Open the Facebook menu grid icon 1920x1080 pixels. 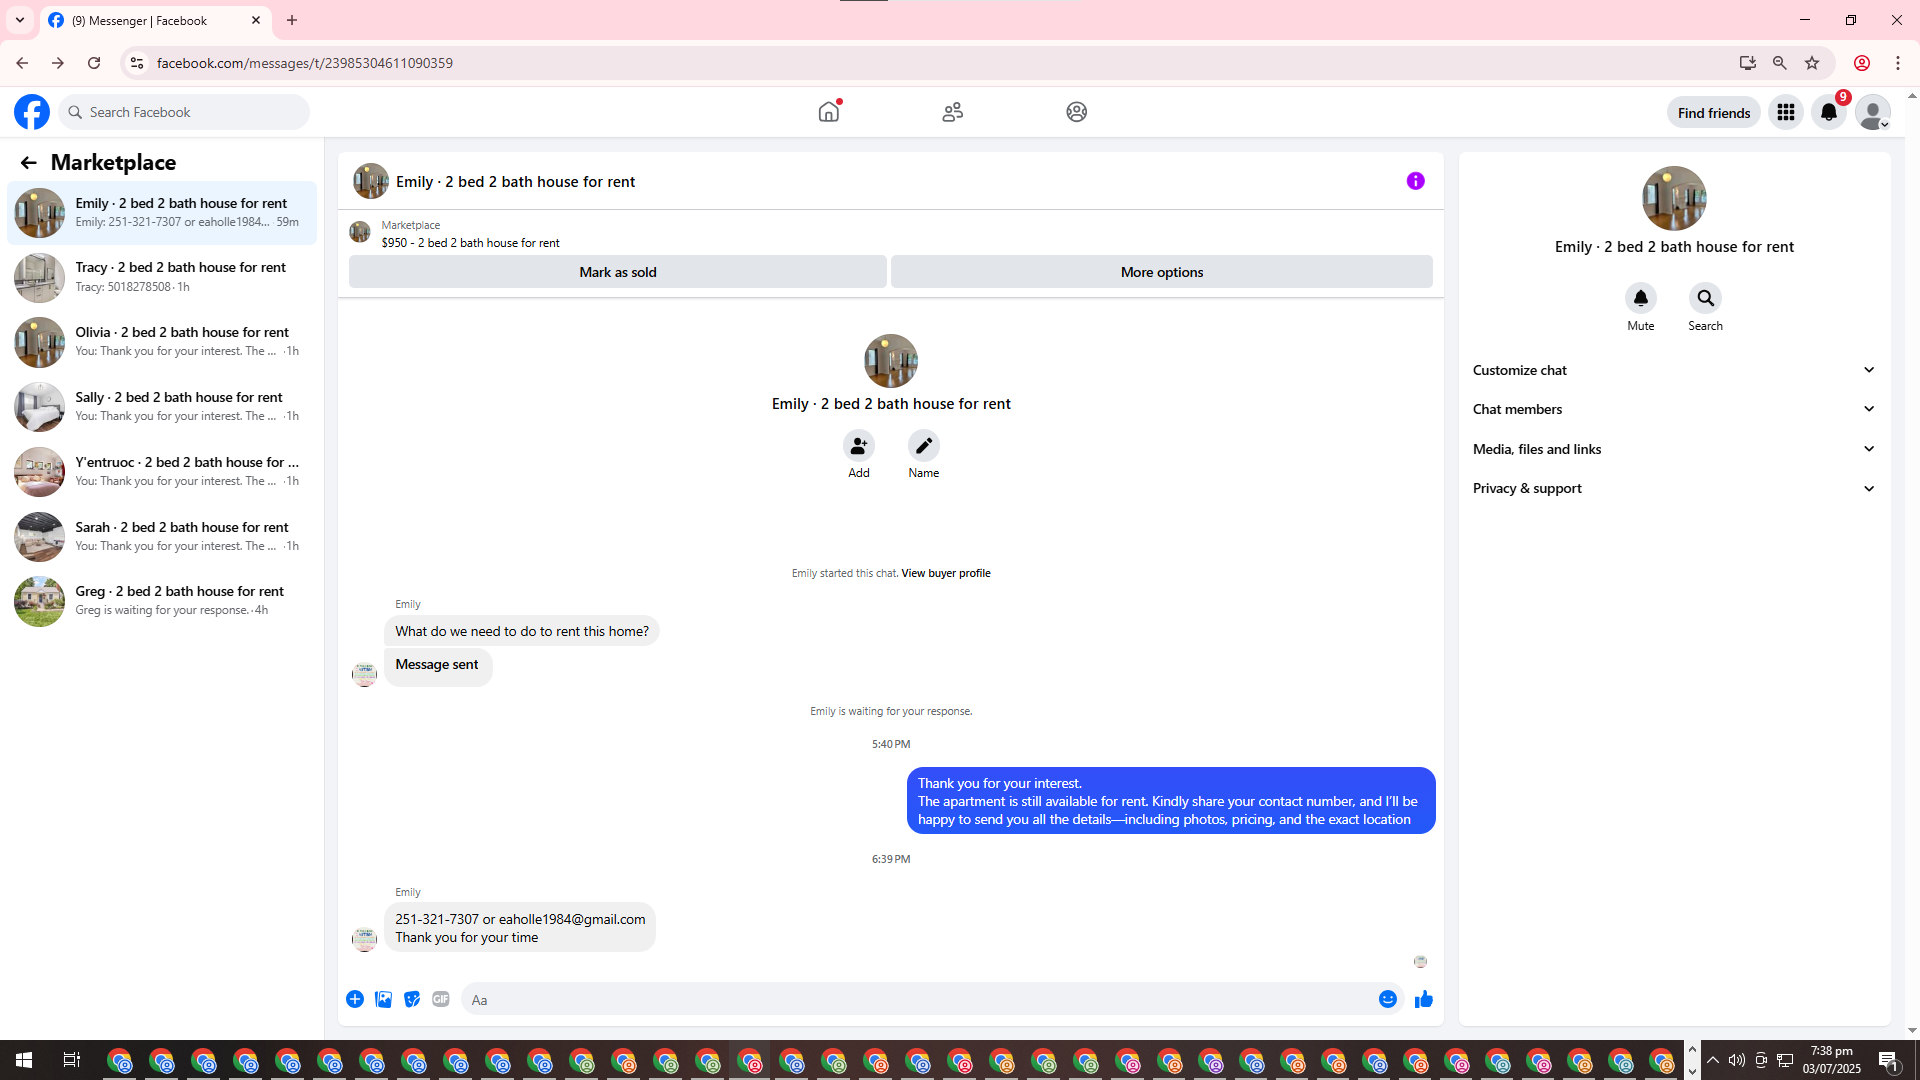[1785, 112]
